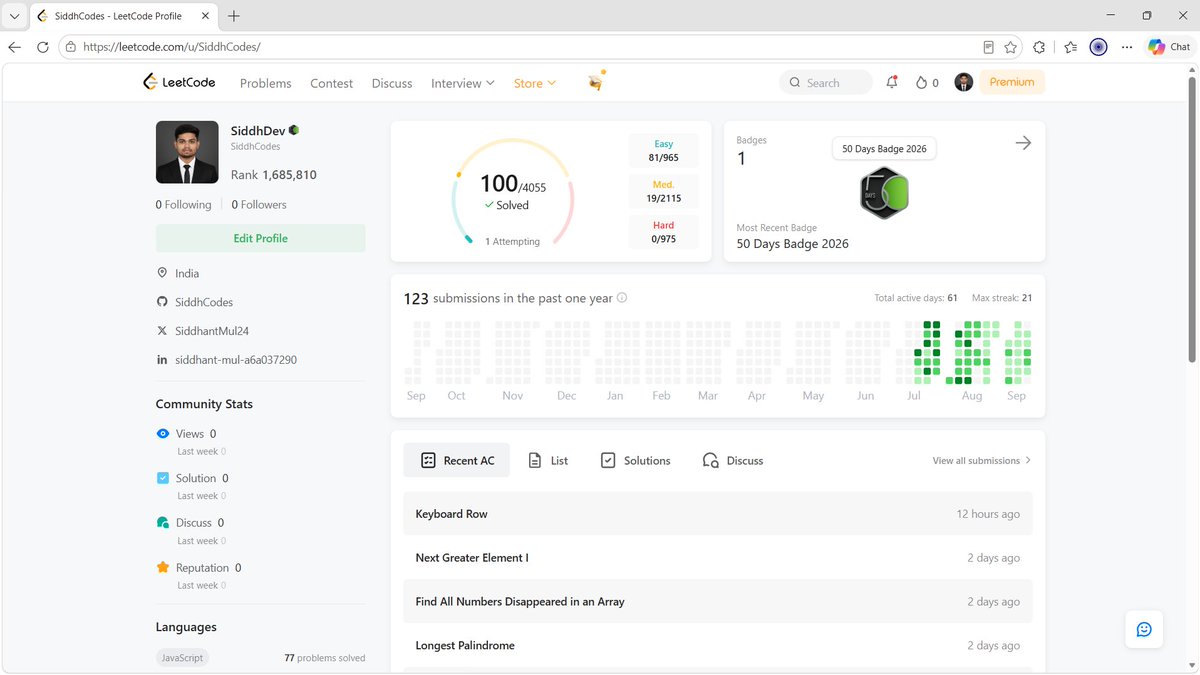Click the search magnifier icon

(795, 83)
